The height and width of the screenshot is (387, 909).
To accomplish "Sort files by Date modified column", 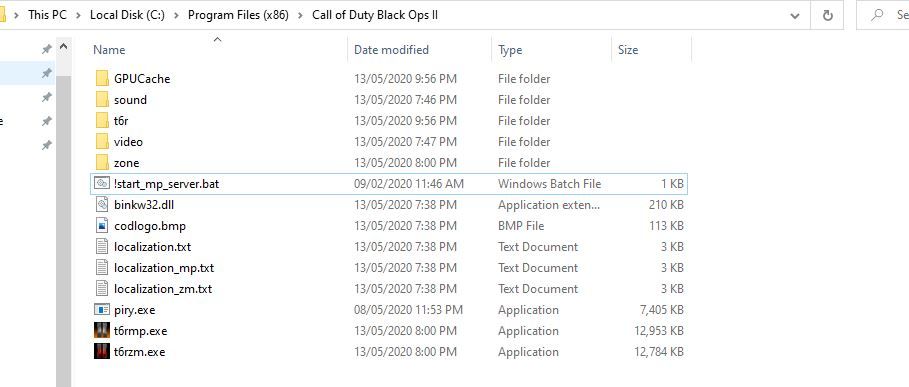I will pyautogui.click(x=391, y=50).
